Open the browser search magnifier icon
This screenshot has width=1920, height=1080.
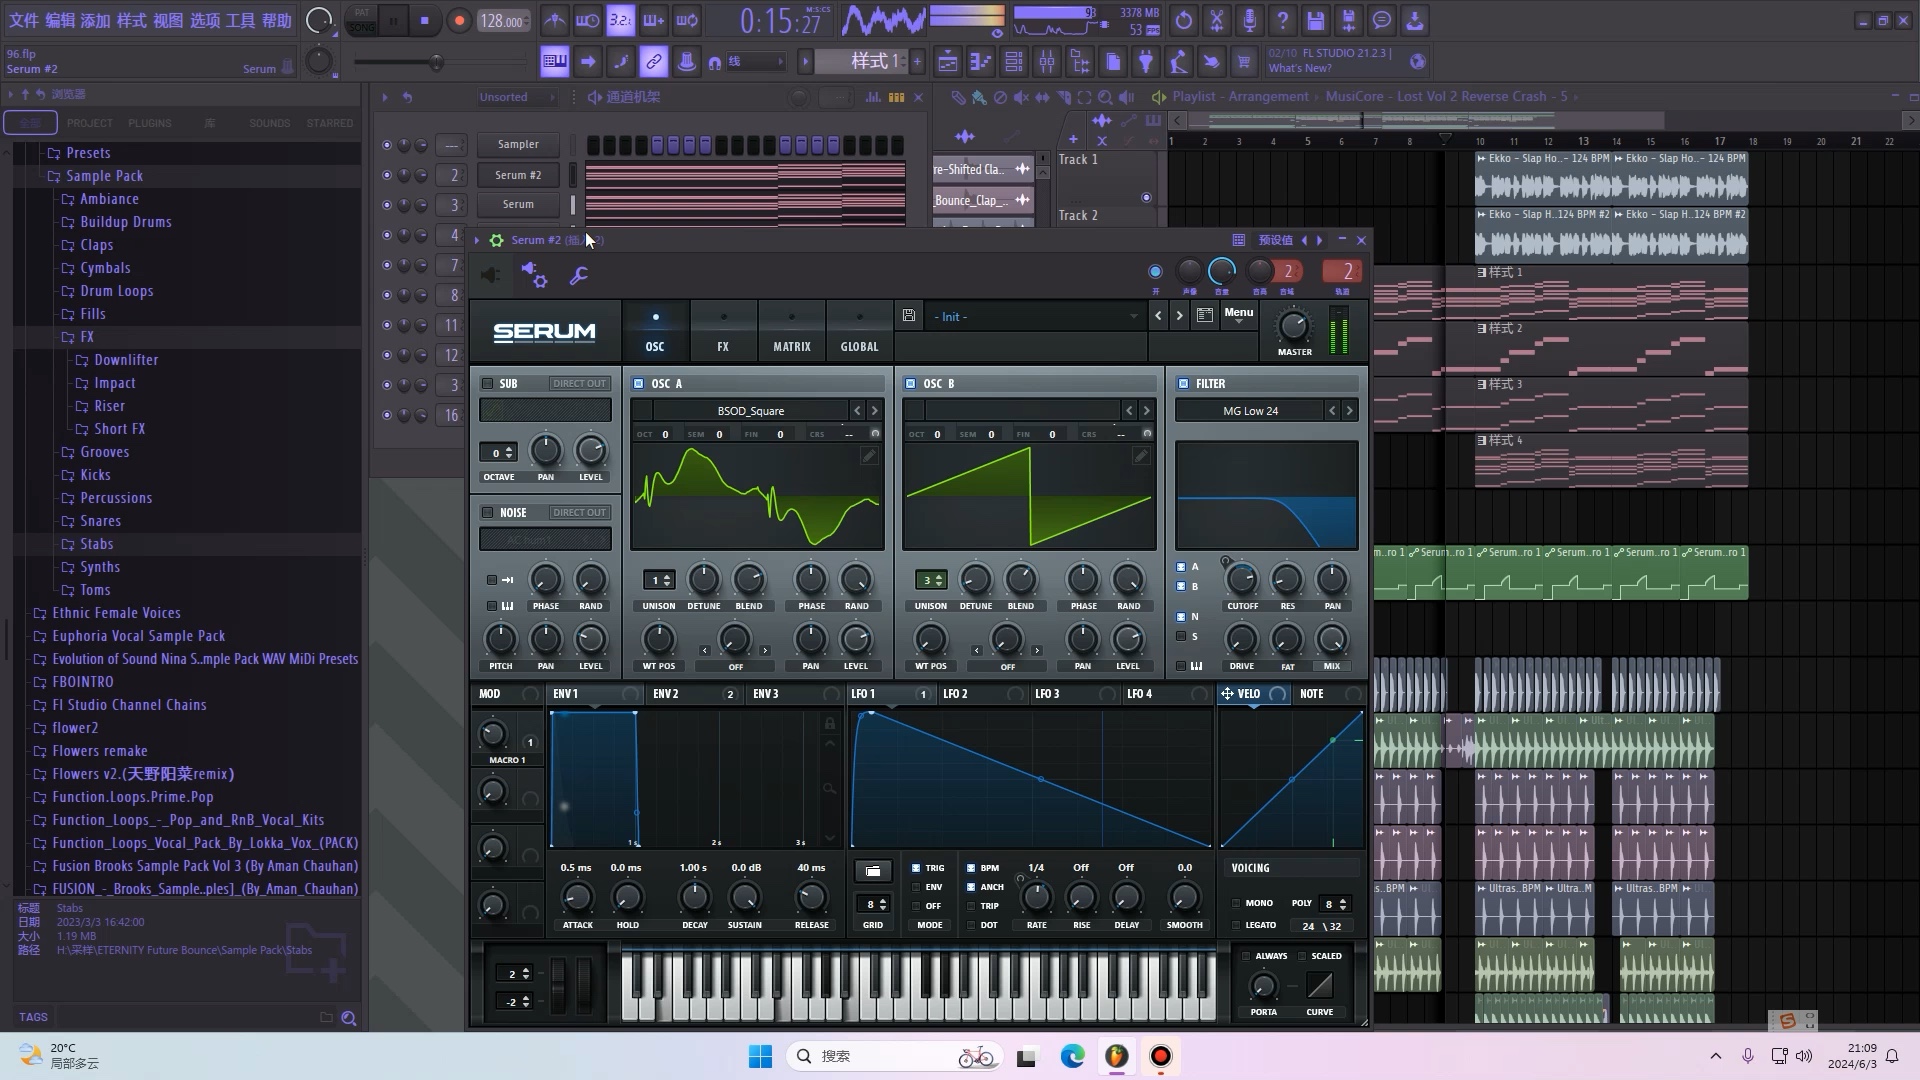click(x=349, y=1018)
